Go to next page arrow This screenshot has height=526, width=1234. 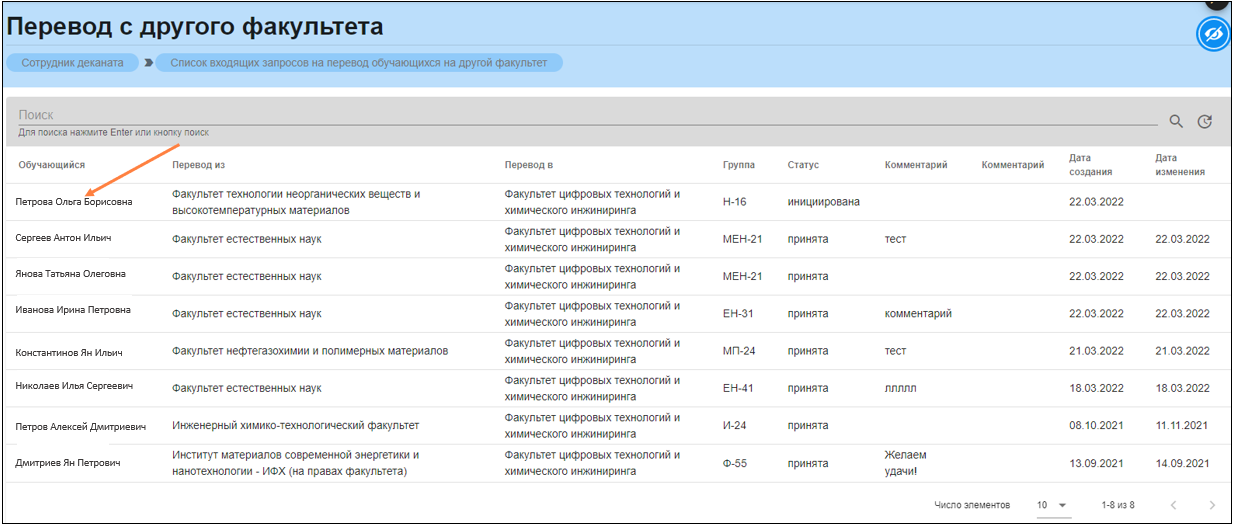(x=1212, y=505)
